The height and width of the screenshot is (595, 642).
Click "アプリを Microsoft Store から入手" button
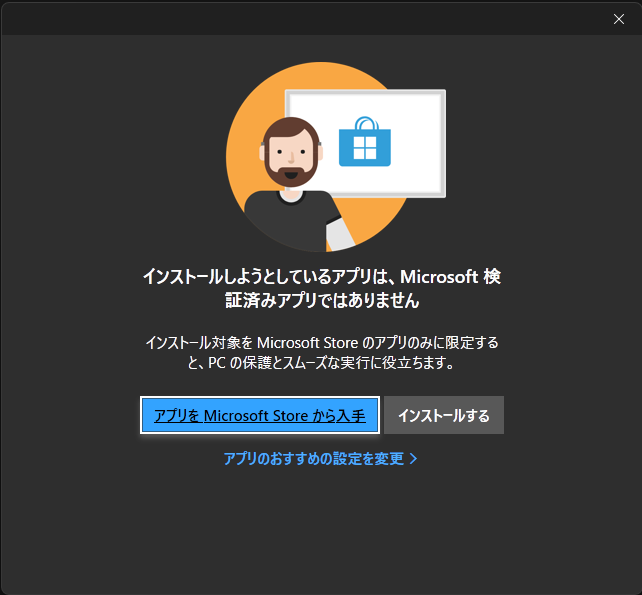[260, 415]
